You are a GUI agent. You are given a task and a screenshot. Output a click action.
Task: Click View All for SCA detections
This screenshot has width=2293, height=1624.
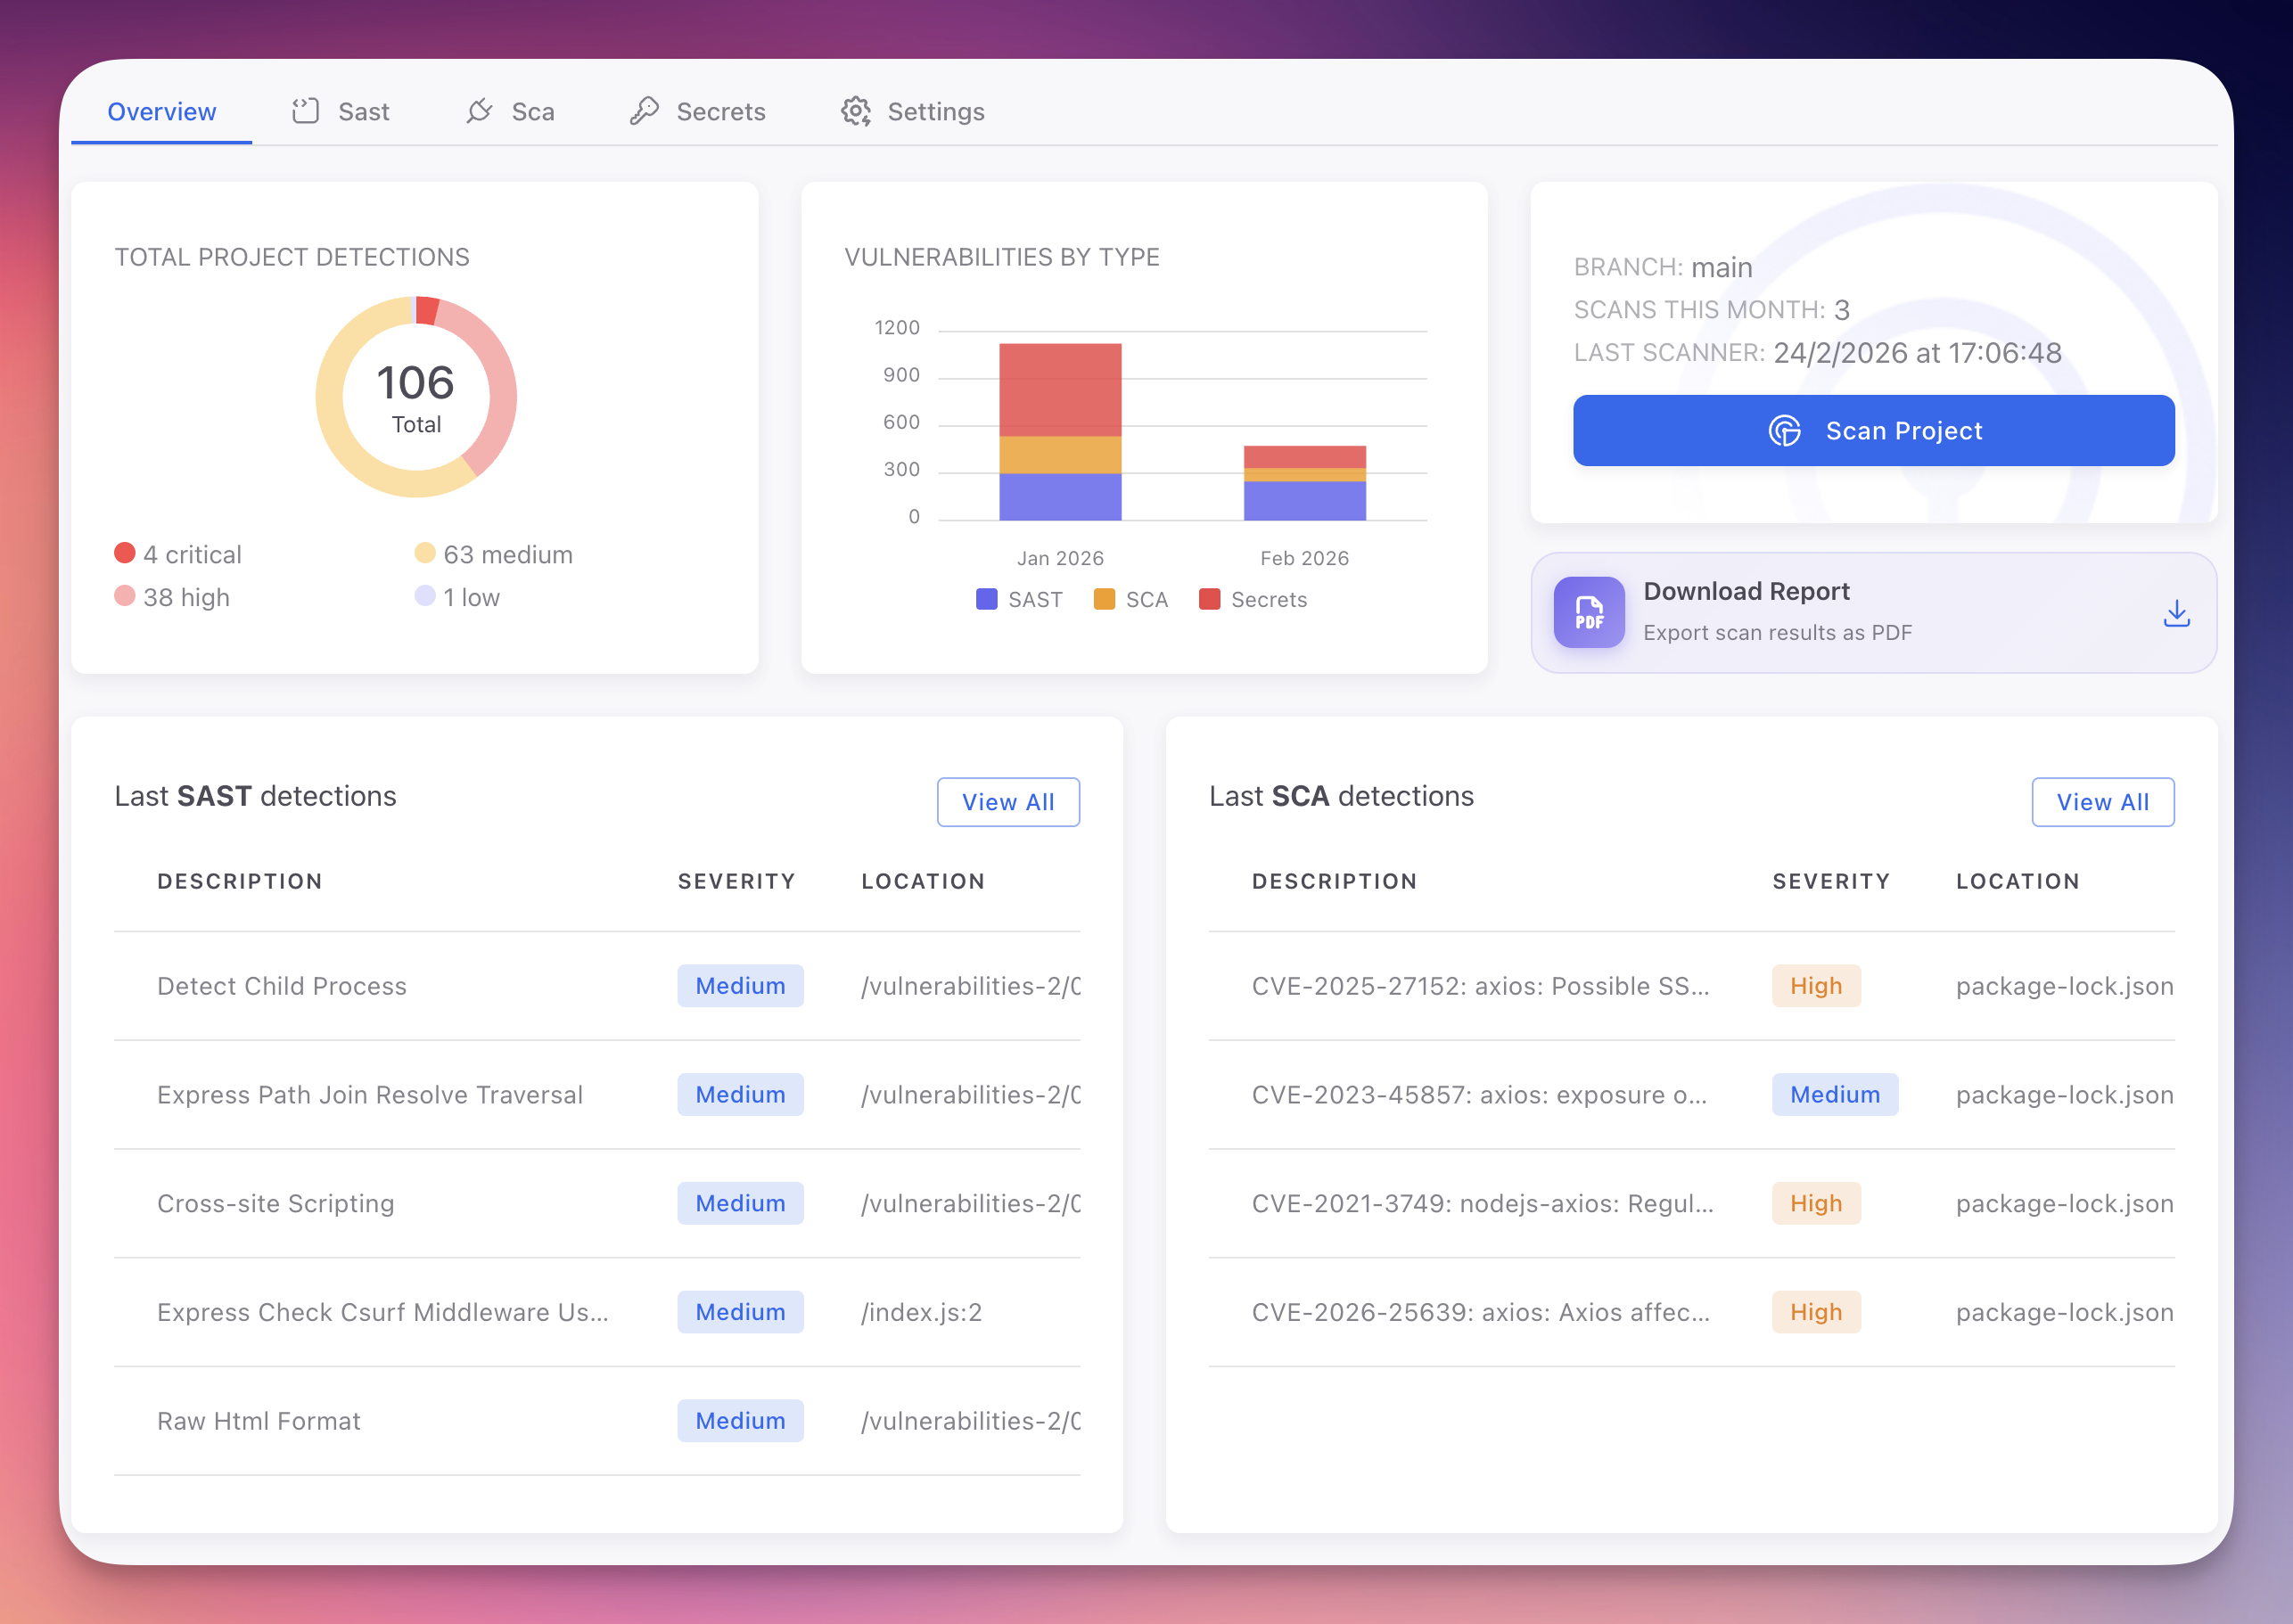pyautogui.click(x=2103, y=801)
